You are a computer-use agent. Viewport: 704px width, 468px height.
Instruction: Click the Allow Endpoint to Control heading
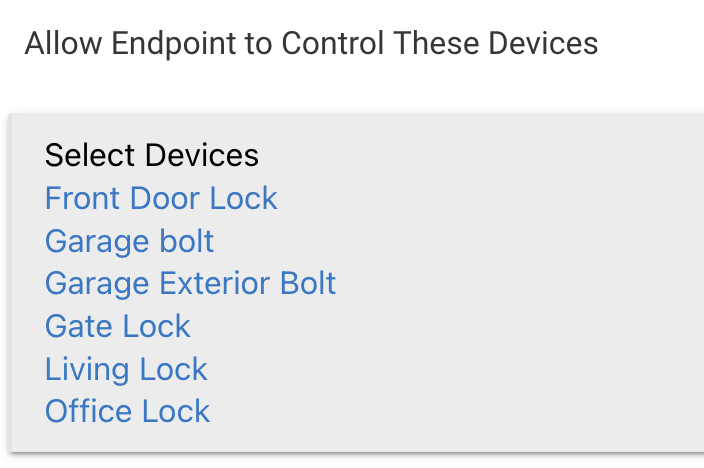pos(311,44)
